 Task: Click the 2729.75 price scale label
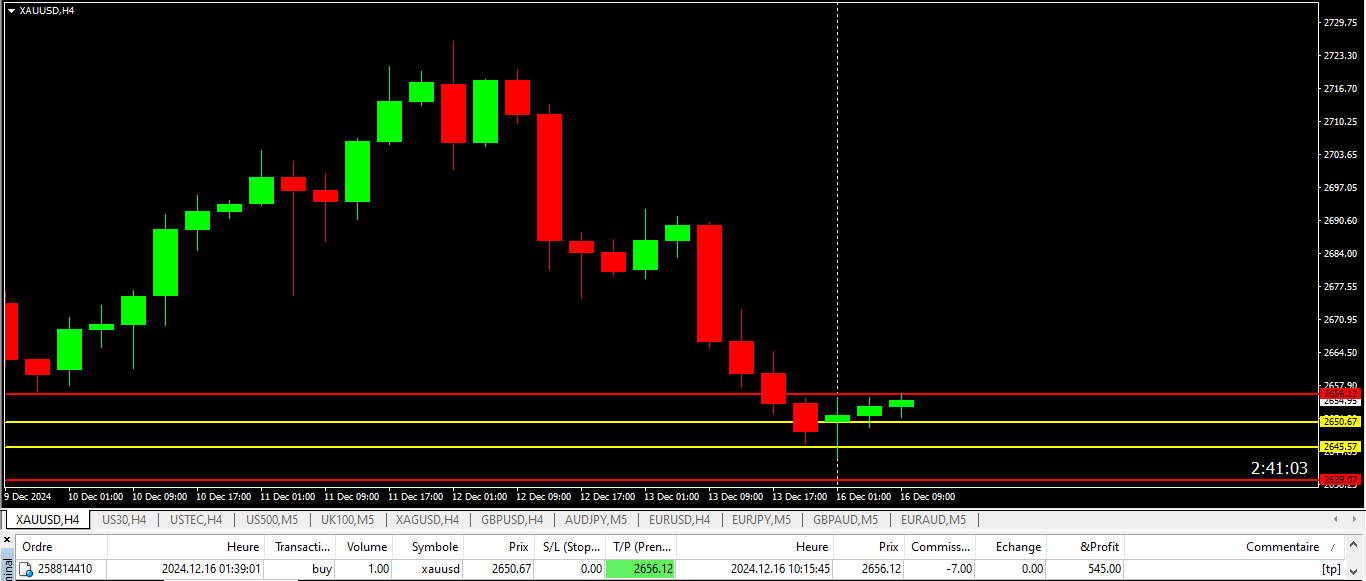pyautogui.click(x=1340, y=22)
